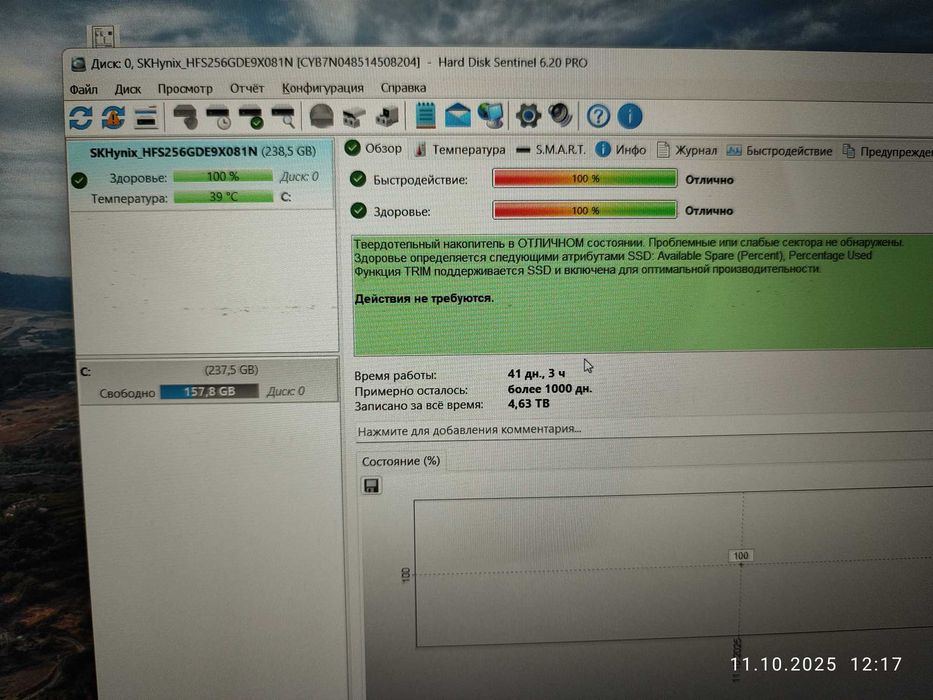Click the question mark help icon
Screen dimensions: 933x700
click(x=598, y=116)
